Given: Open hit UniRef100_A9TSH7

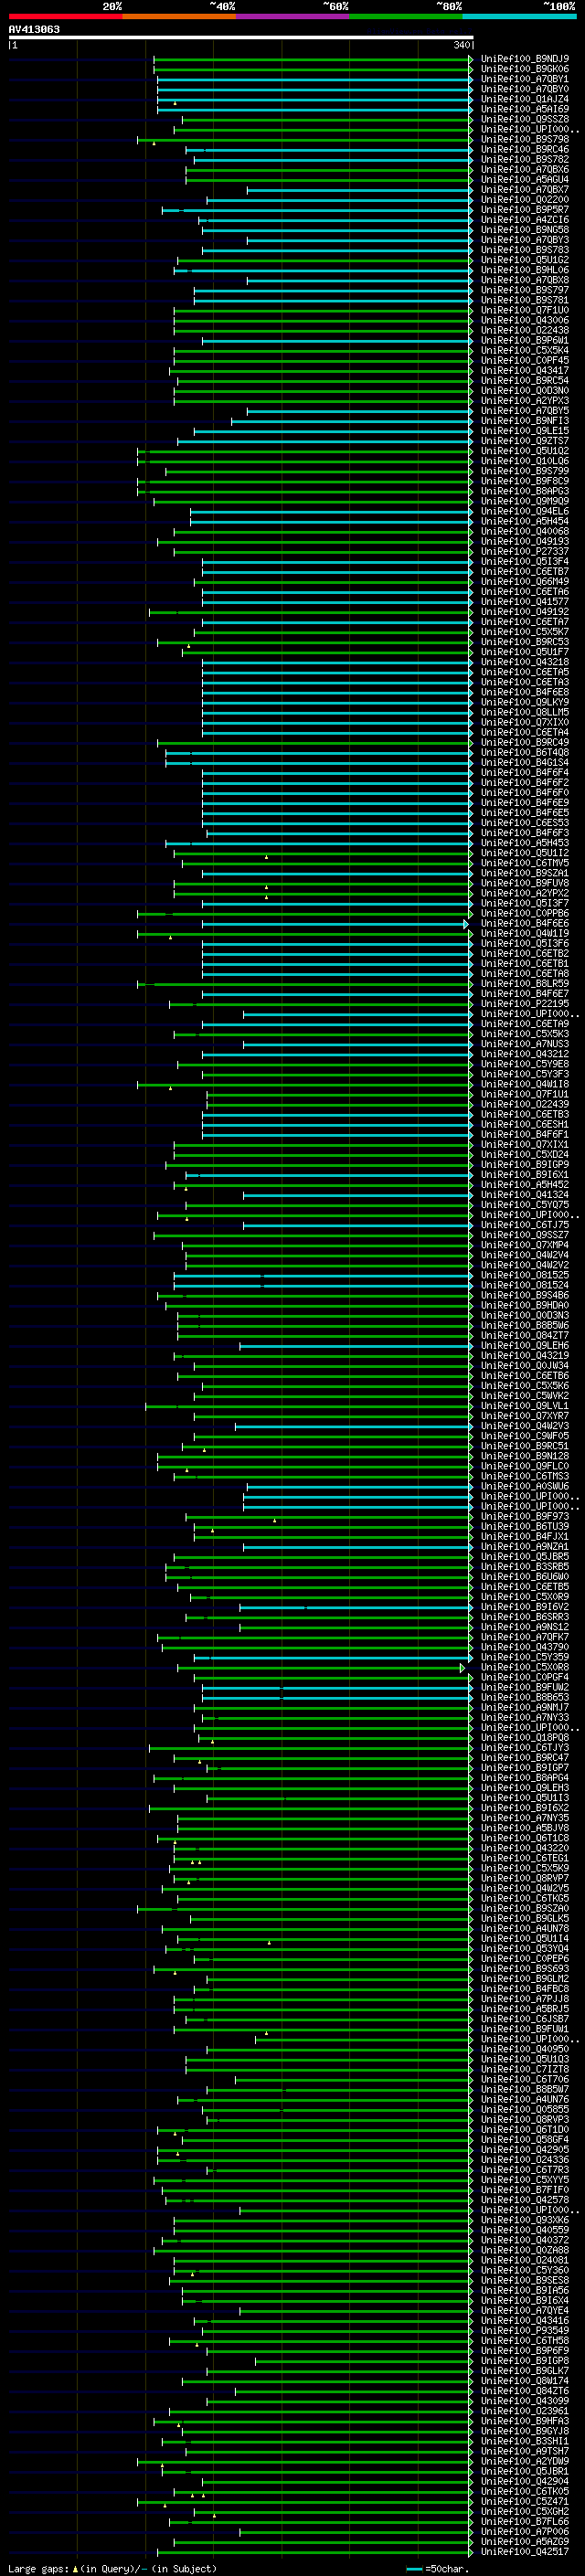Looking at the screenshot, I should pos(524,2450).
